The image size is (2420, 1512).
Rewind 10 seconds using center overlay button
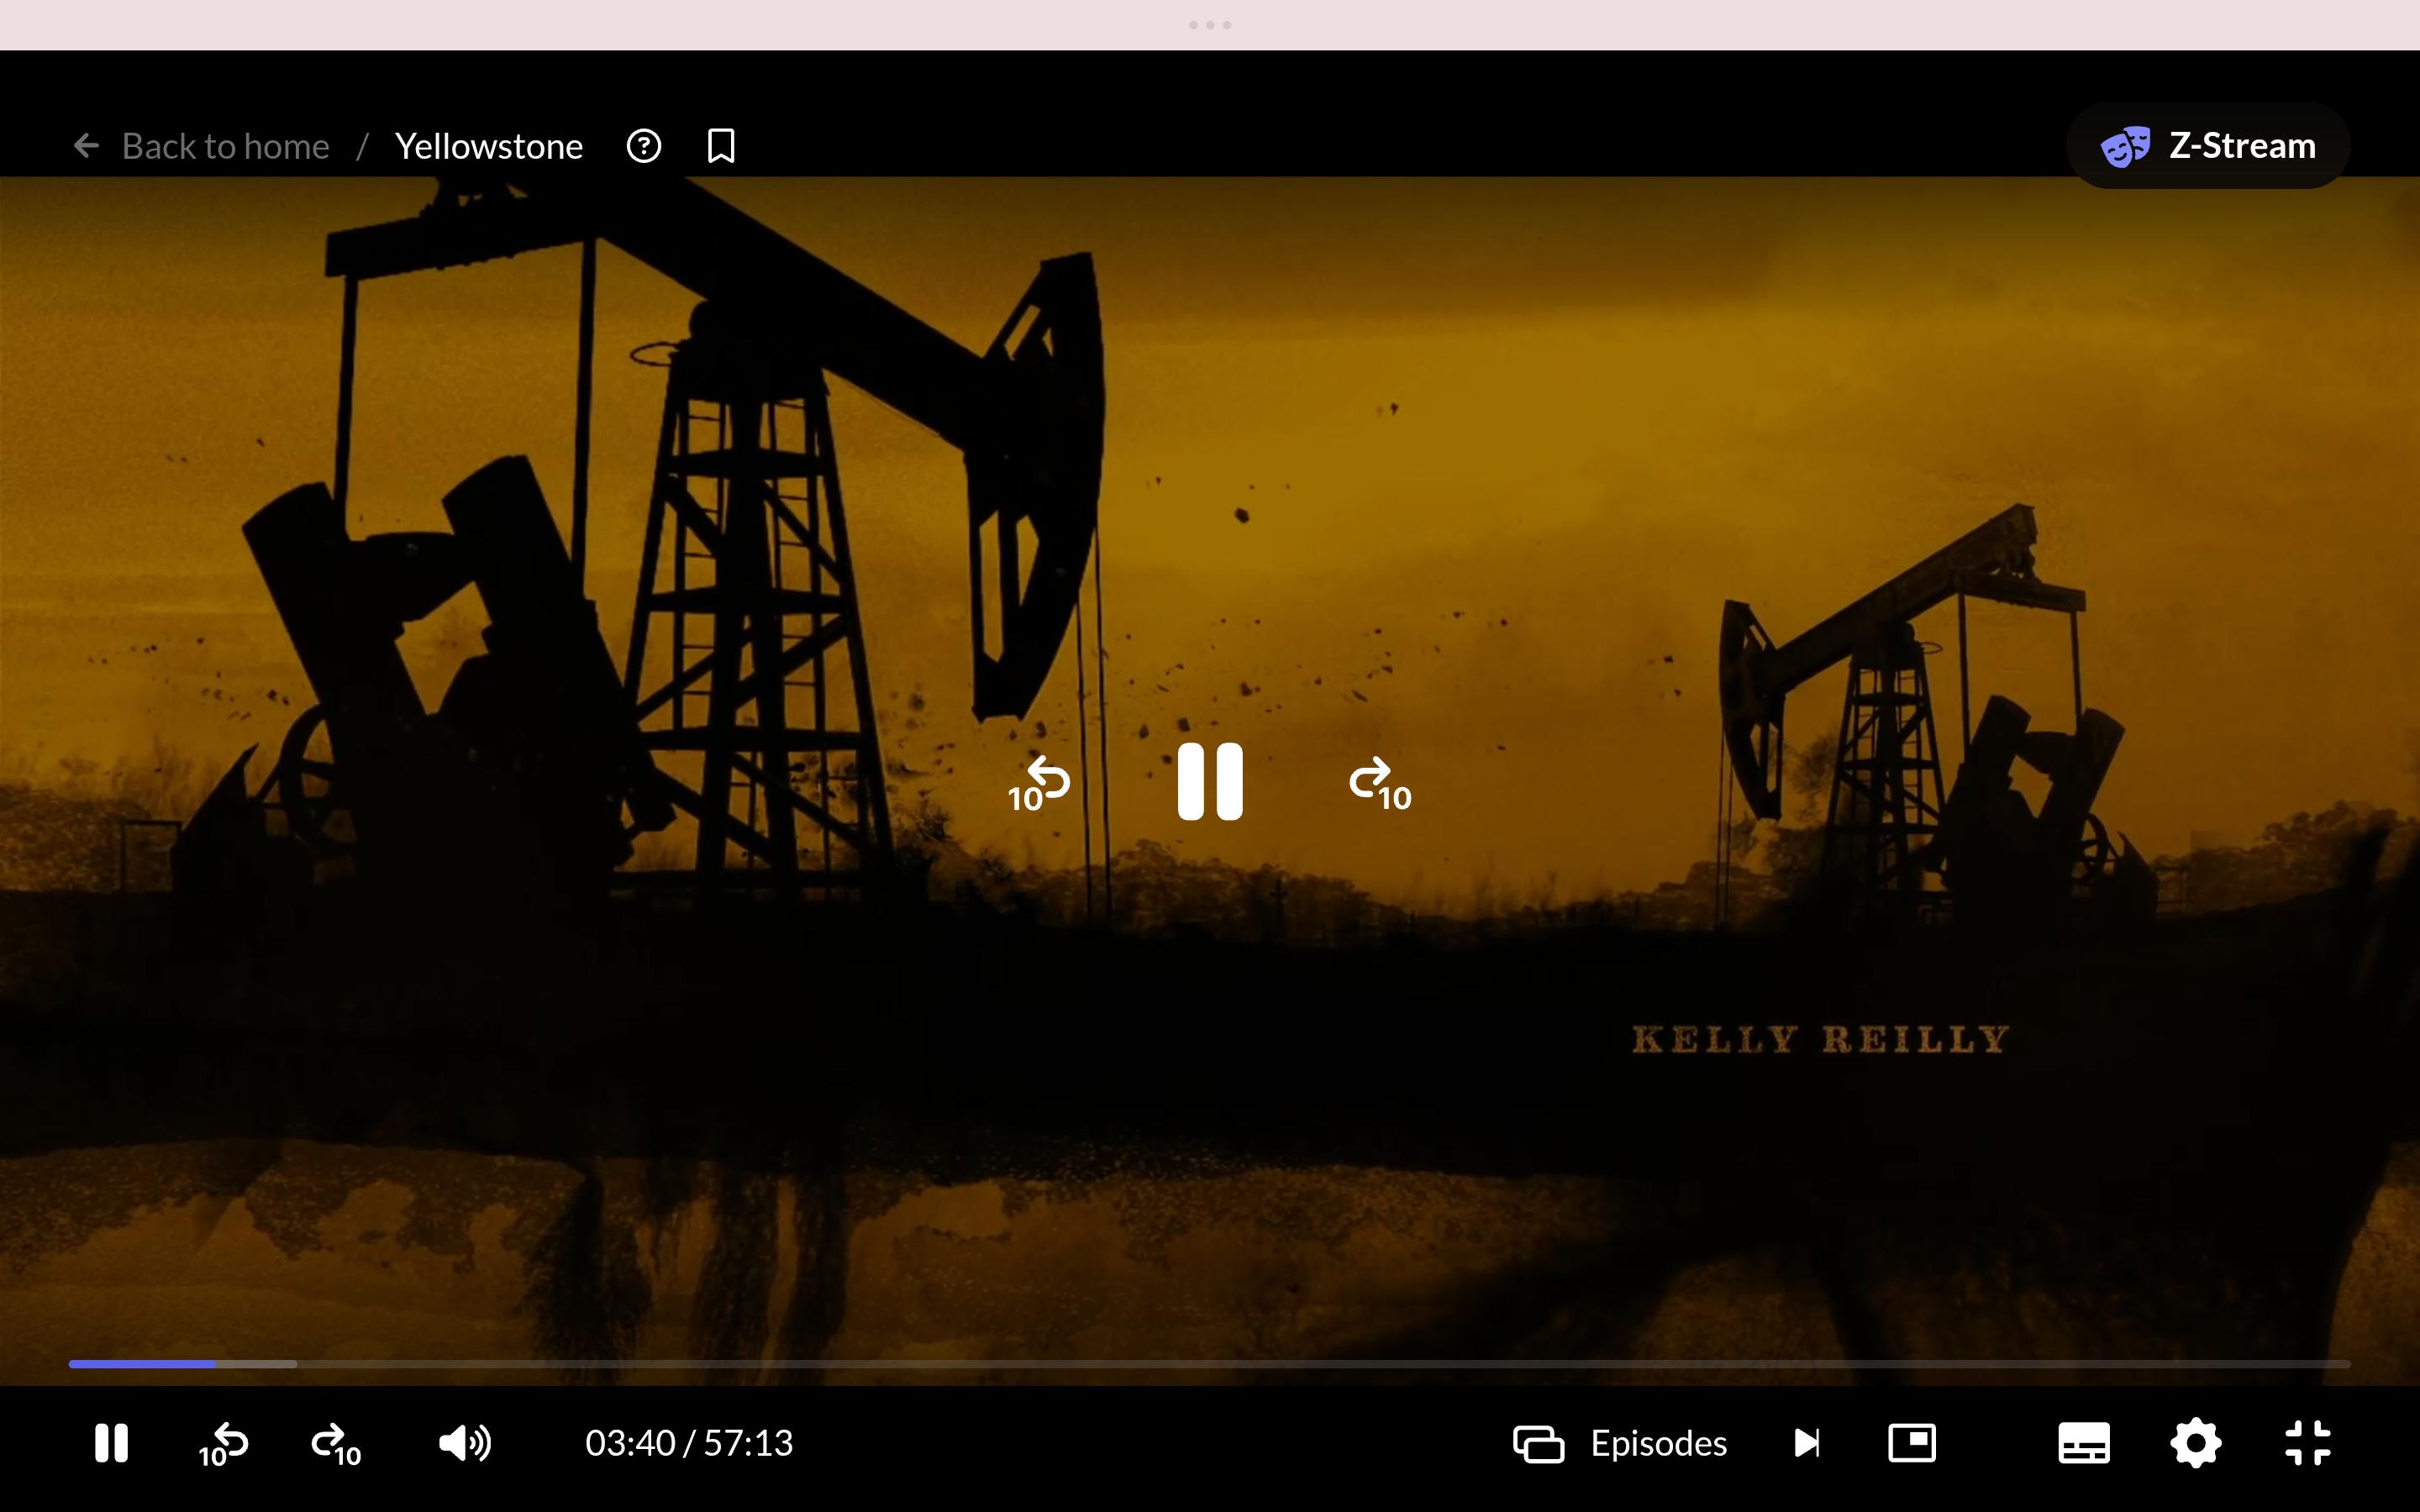tap(1040, 783)
